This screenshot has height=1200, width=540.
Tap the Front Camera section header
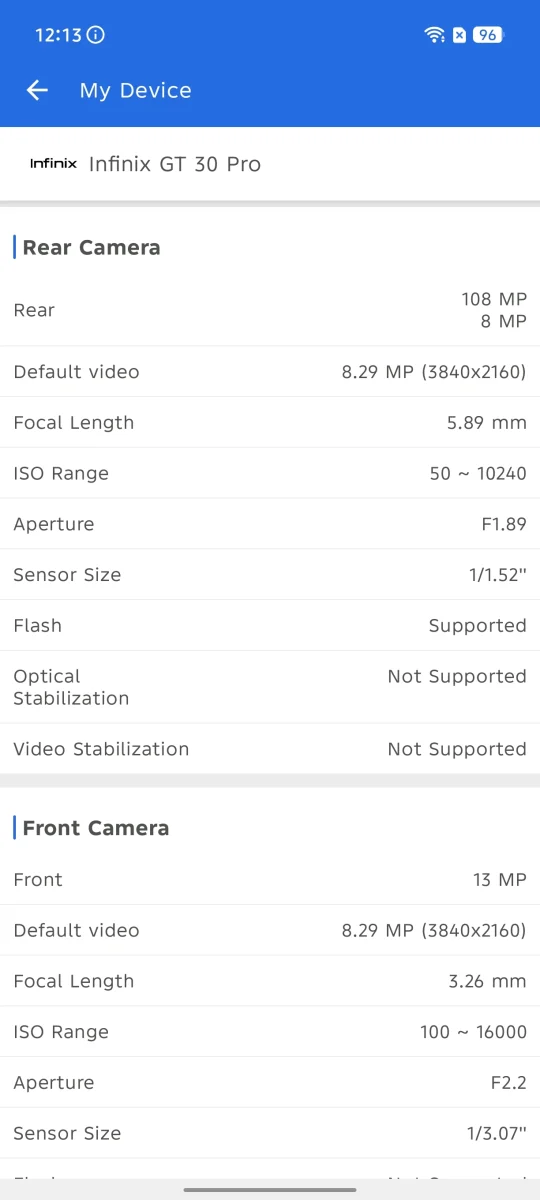click(x=96, y=828)
